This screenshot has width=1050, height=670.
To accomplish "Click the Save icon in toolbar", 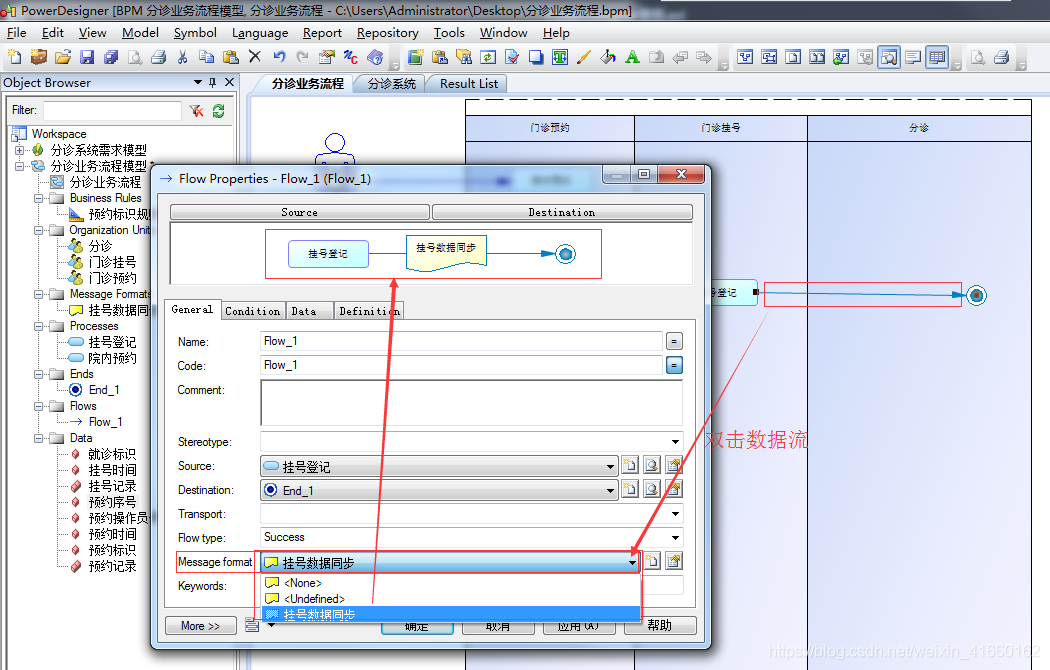I will (87, 58).
